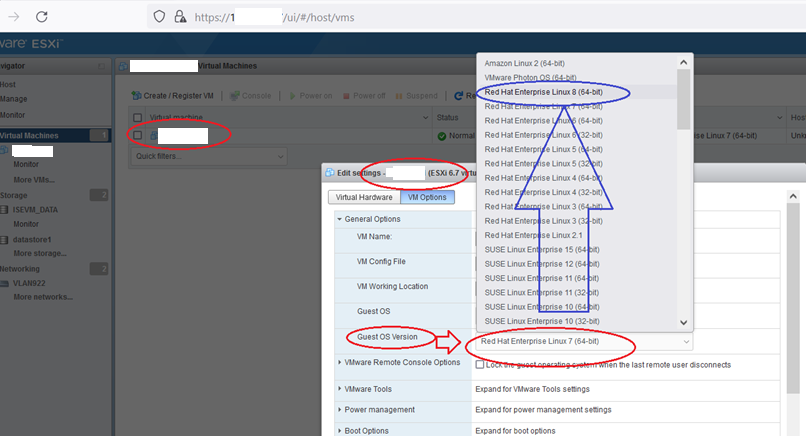The height and width of the screenshot is (436, 806).
Task: Click the Normal status check icon
Action: 442,136
